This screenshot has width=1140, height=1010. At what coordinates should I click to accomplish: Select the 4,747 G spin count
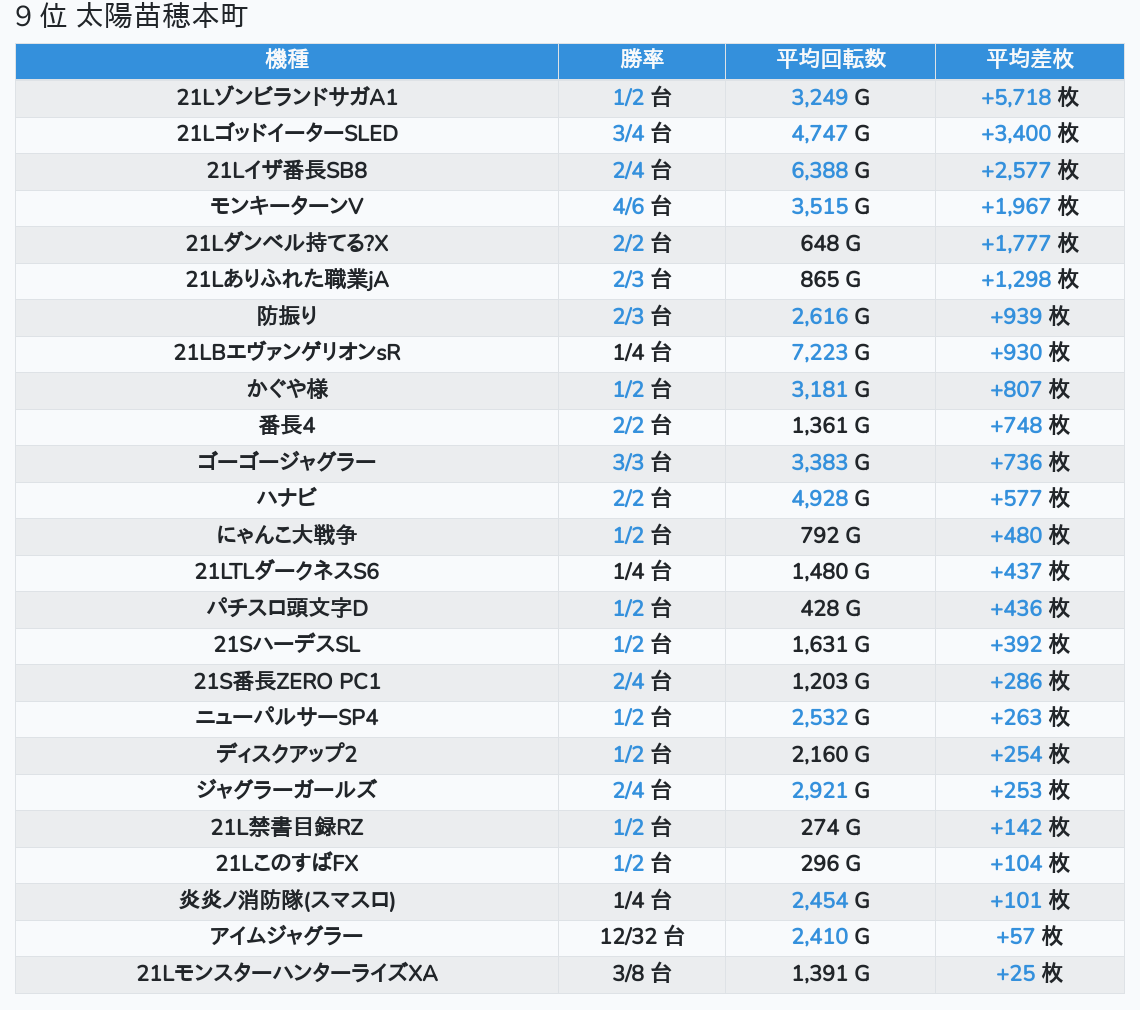pos(830,134)
